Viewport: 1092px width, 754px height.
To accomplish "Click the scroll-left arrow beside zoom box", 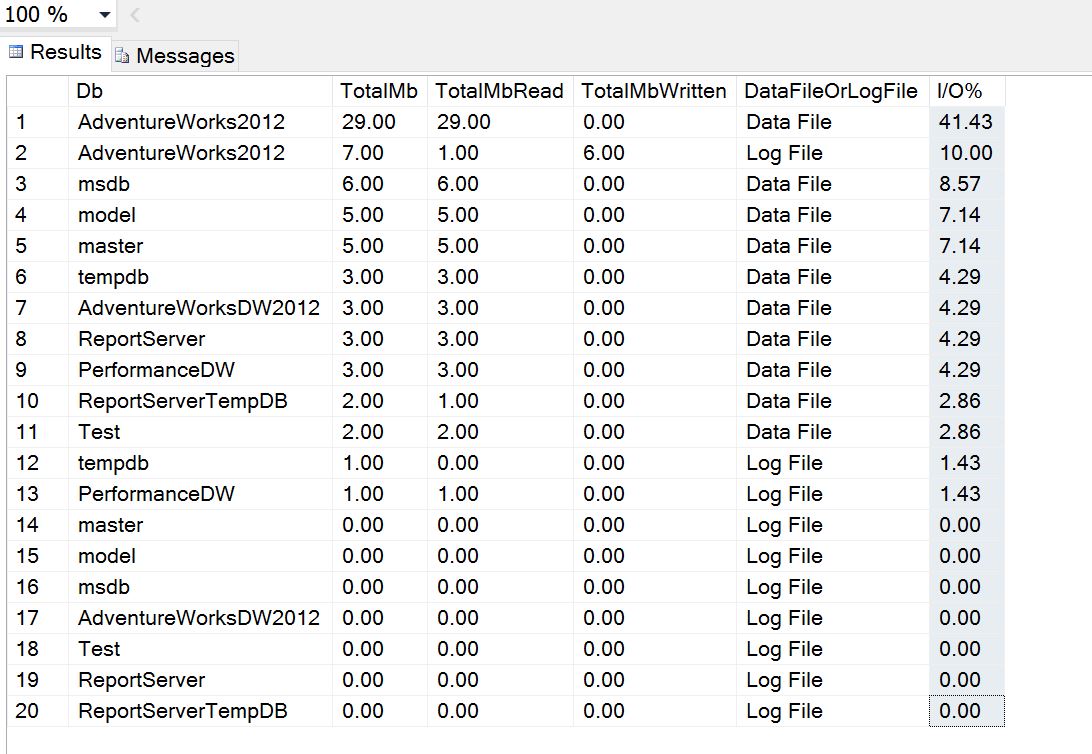I will click(x=135, y=15).
